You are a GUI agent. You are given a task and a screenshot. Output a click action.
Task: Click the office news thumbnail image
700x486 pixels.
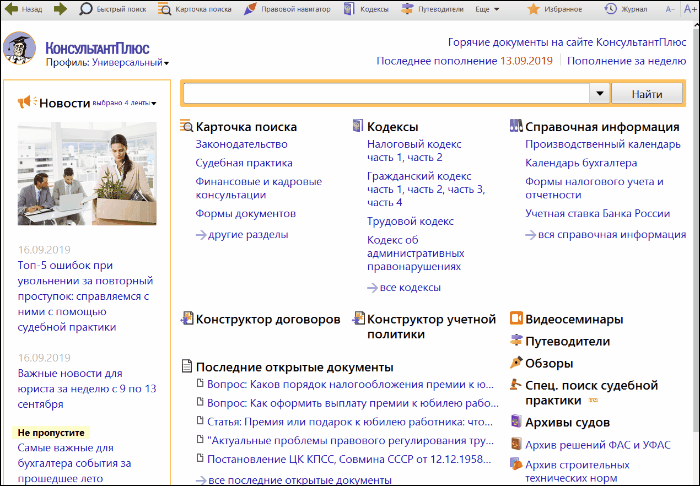[87, 174]
